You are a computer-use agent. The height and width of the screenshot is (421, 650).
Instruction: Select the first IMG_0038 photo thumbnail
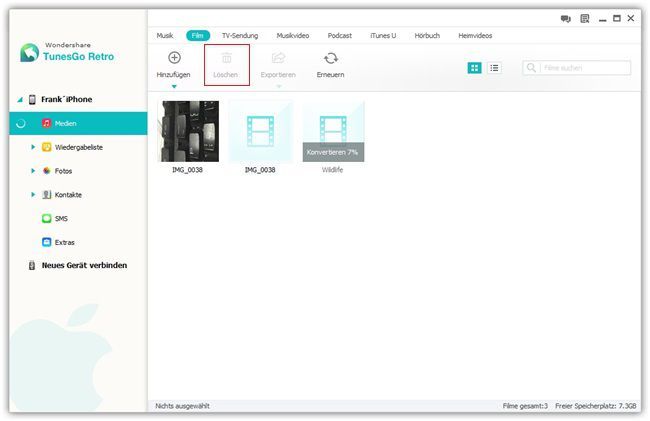click(x=190, y=131)
